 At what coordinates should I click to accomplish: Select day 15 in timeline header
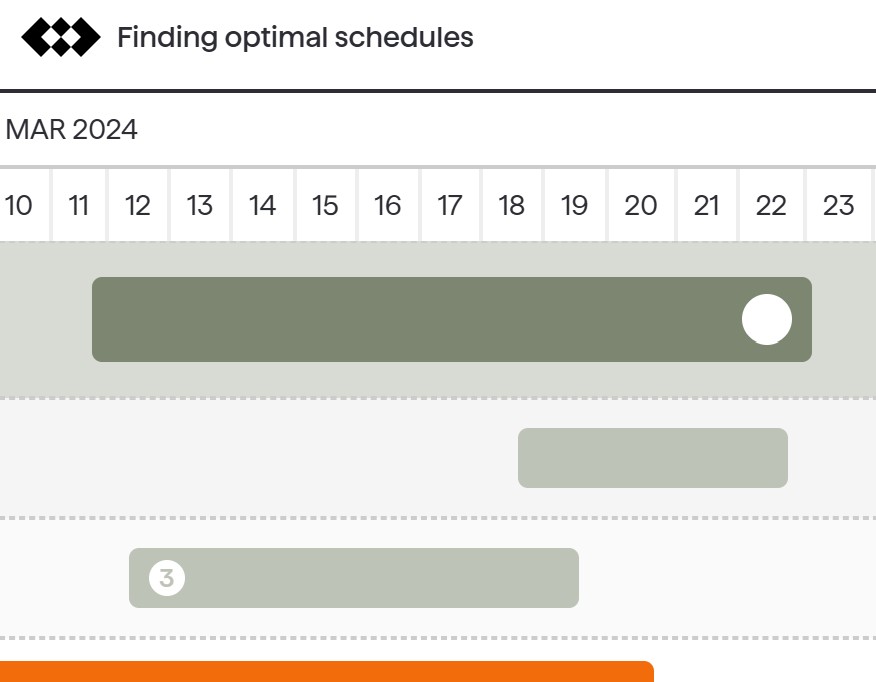pos(325,205)
